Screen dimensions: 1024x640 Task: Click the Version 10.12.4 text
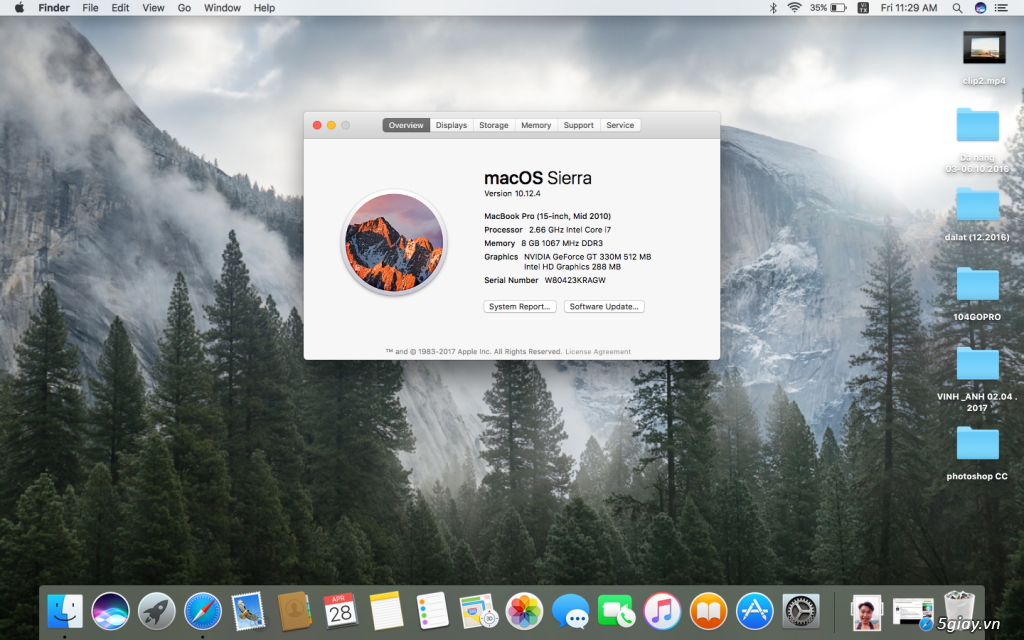[x=512, y=193]
